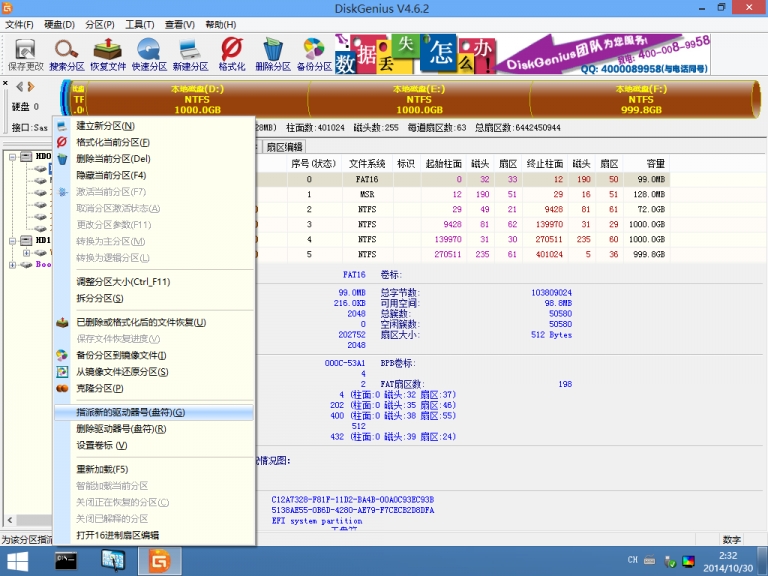768x576 pixels.
Task: Choose 克隆分区(P) in context menu
Action: click(154, 388)
